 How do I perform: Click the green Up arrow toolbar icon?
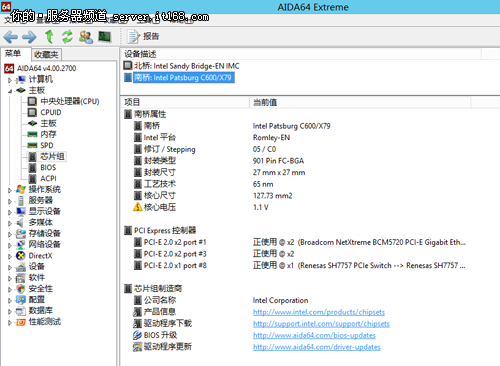[49, 37]
